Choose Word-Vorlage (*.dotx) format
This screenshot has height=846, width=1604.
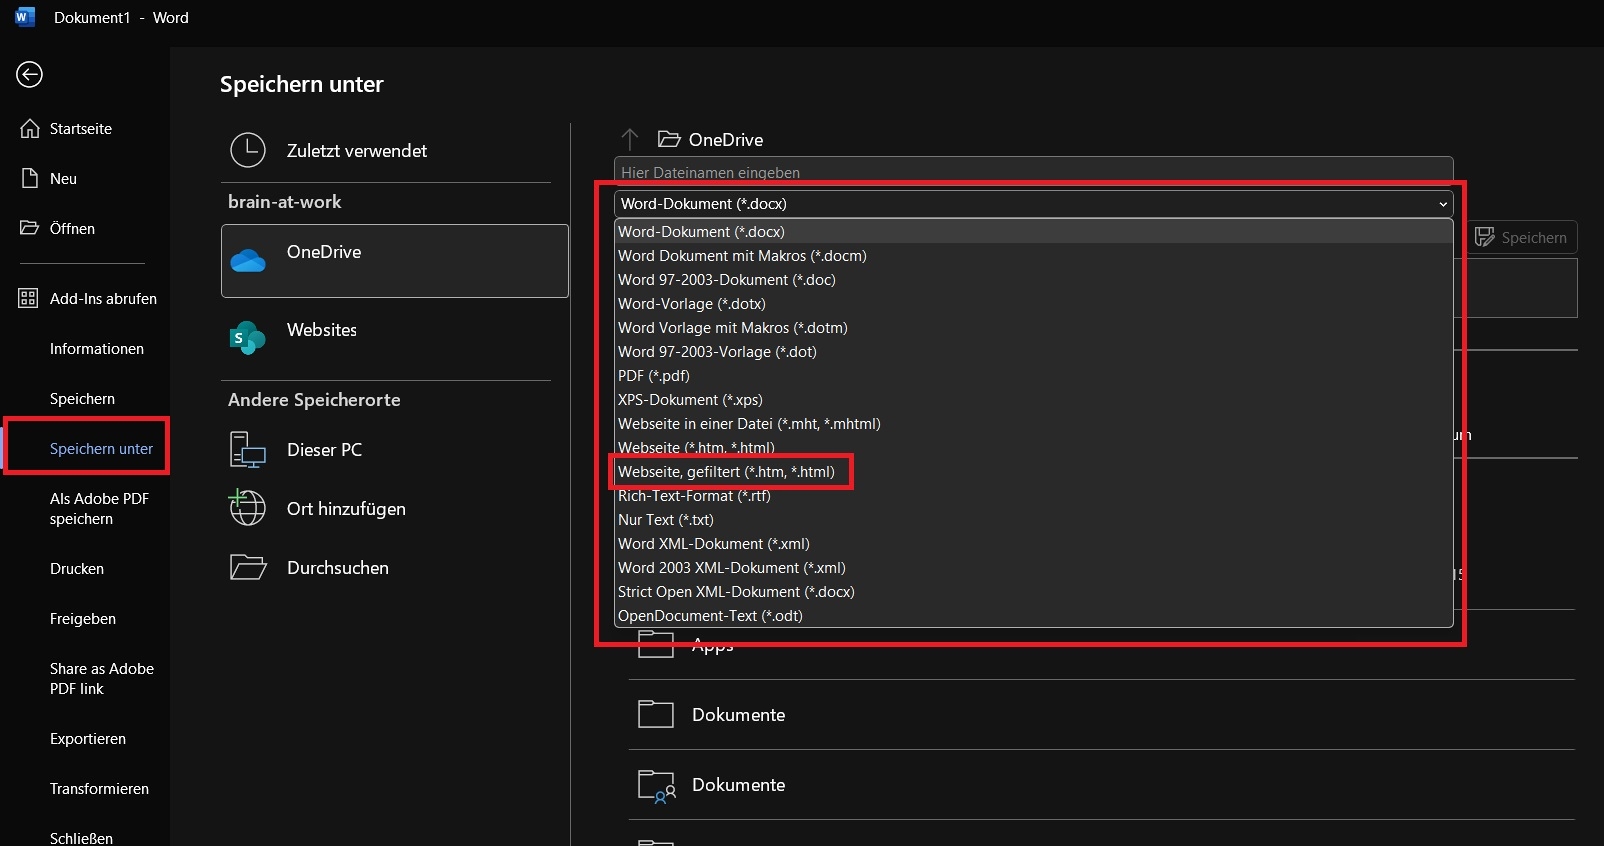(x=1033, y=303)
